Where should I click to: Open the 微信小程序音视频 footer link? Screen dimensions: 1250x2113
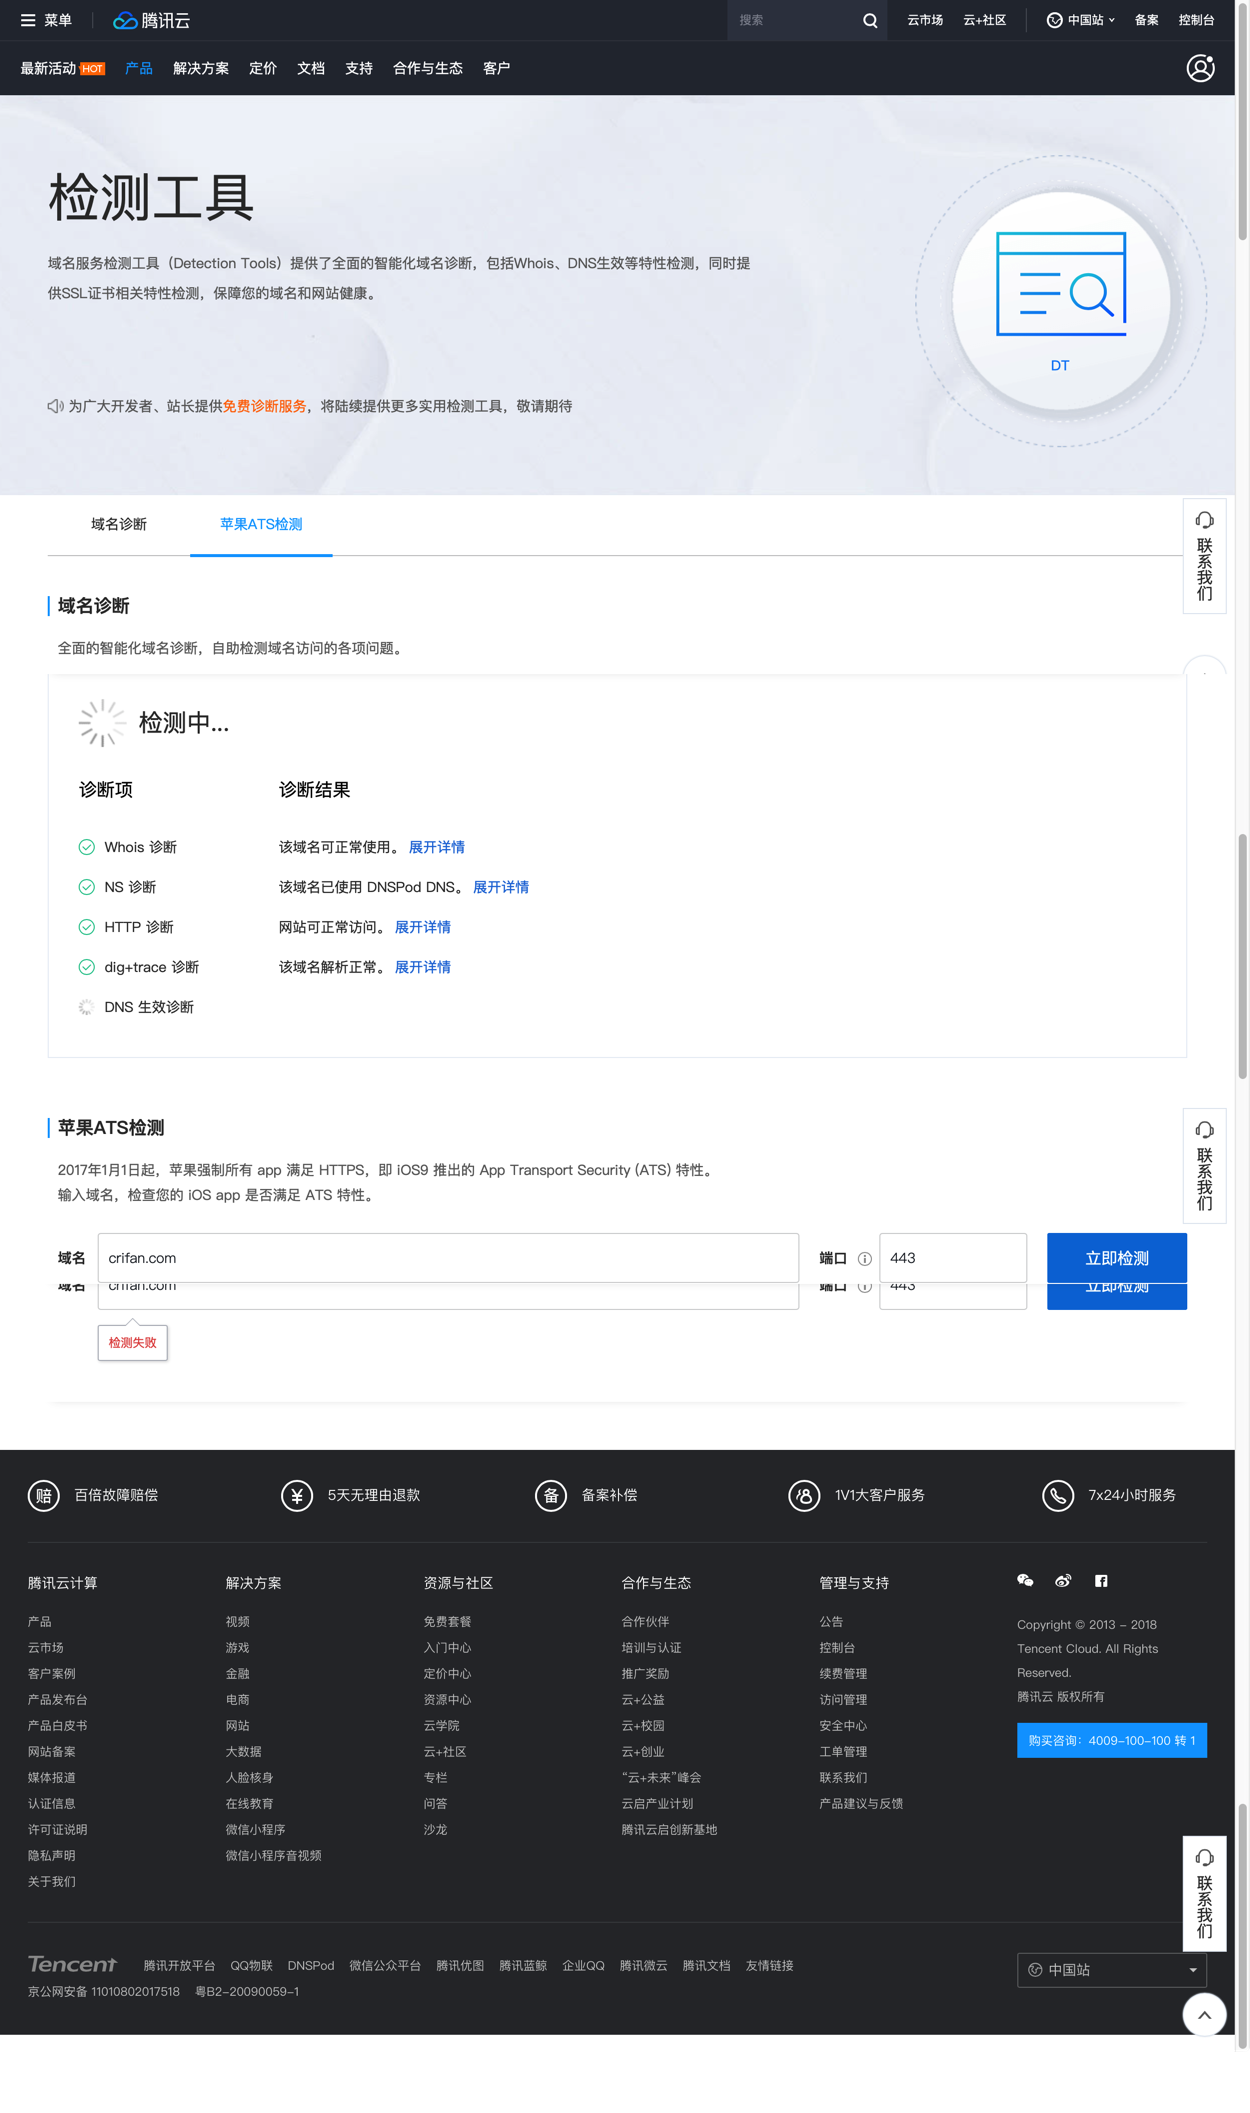tap(273, 1855)
